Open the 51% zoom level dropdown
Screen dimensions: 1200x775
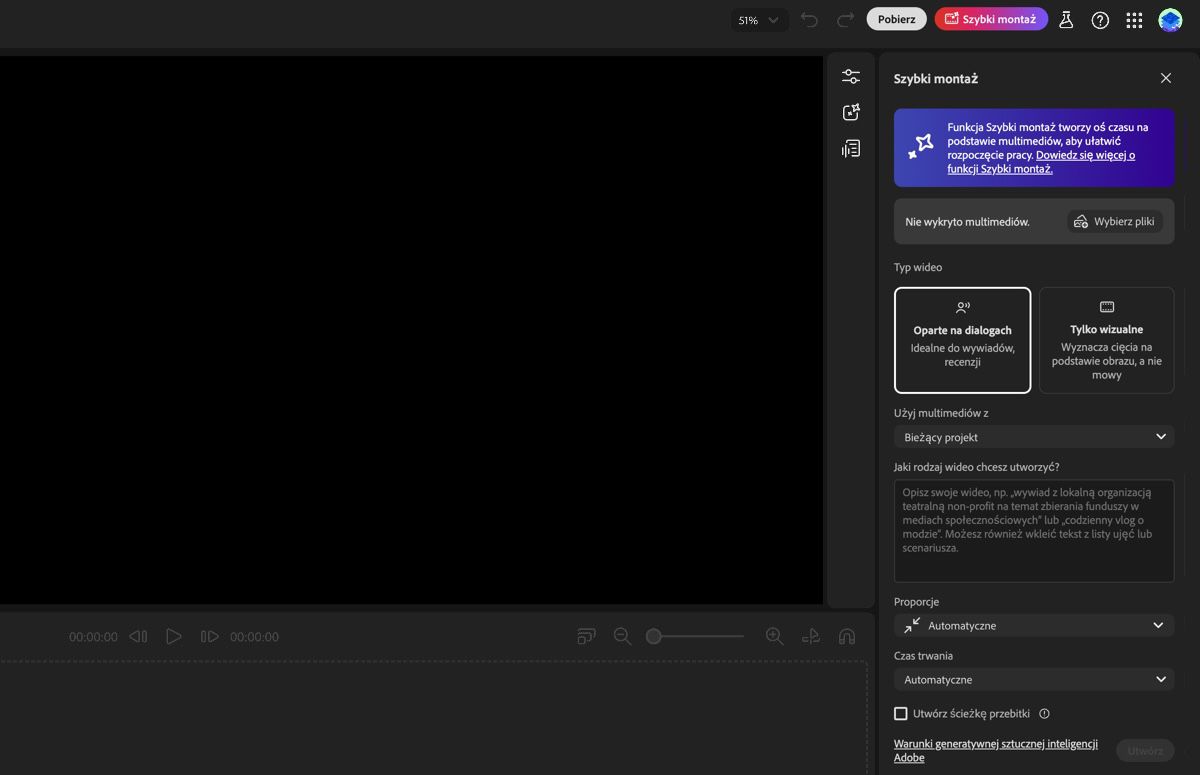pyautogui.click(x=759, y=20)
